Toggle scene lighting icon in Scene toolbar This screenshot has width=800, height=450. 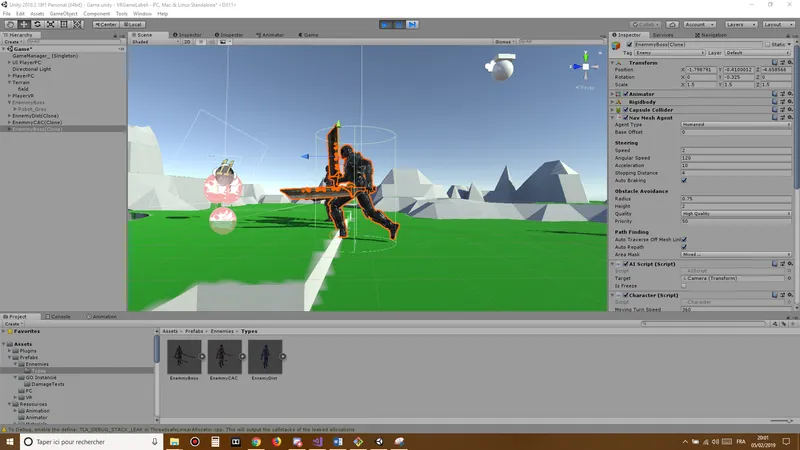(x=201, y=42)
